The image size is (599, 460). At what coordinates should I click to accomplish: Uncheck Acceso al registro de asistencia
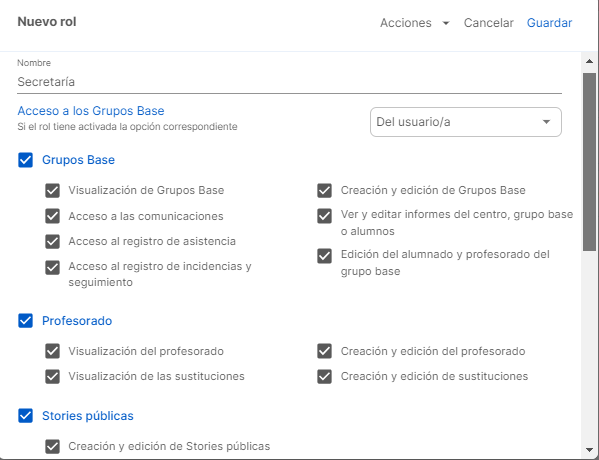pos(52,241)
